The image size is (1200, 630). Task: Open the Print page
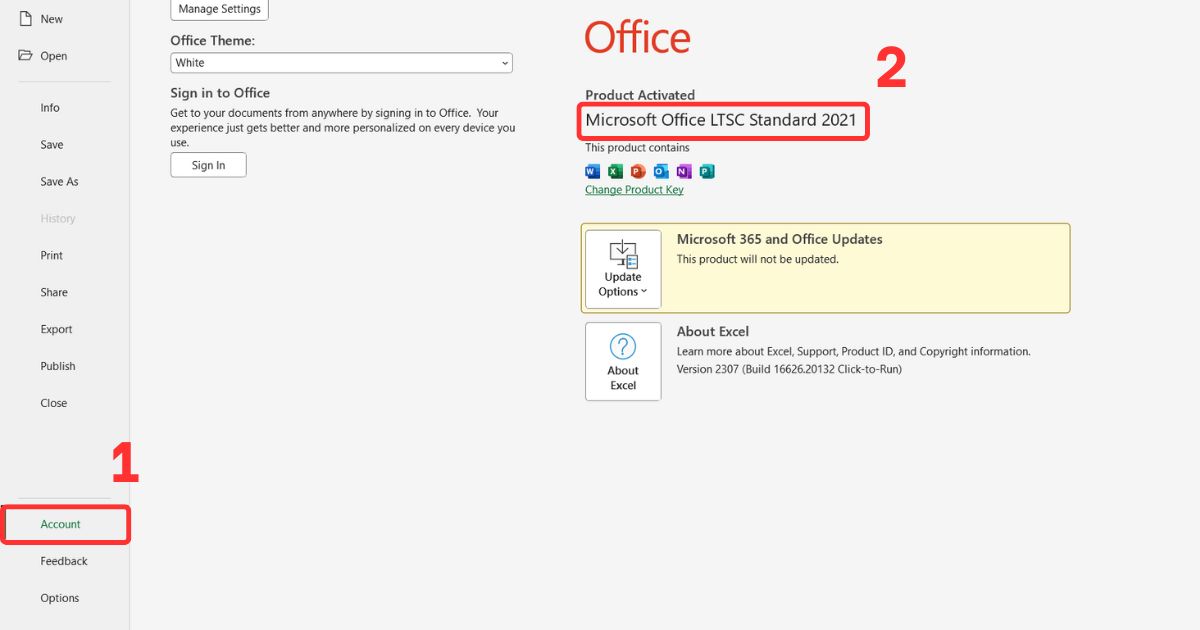[x=52, y=256]
